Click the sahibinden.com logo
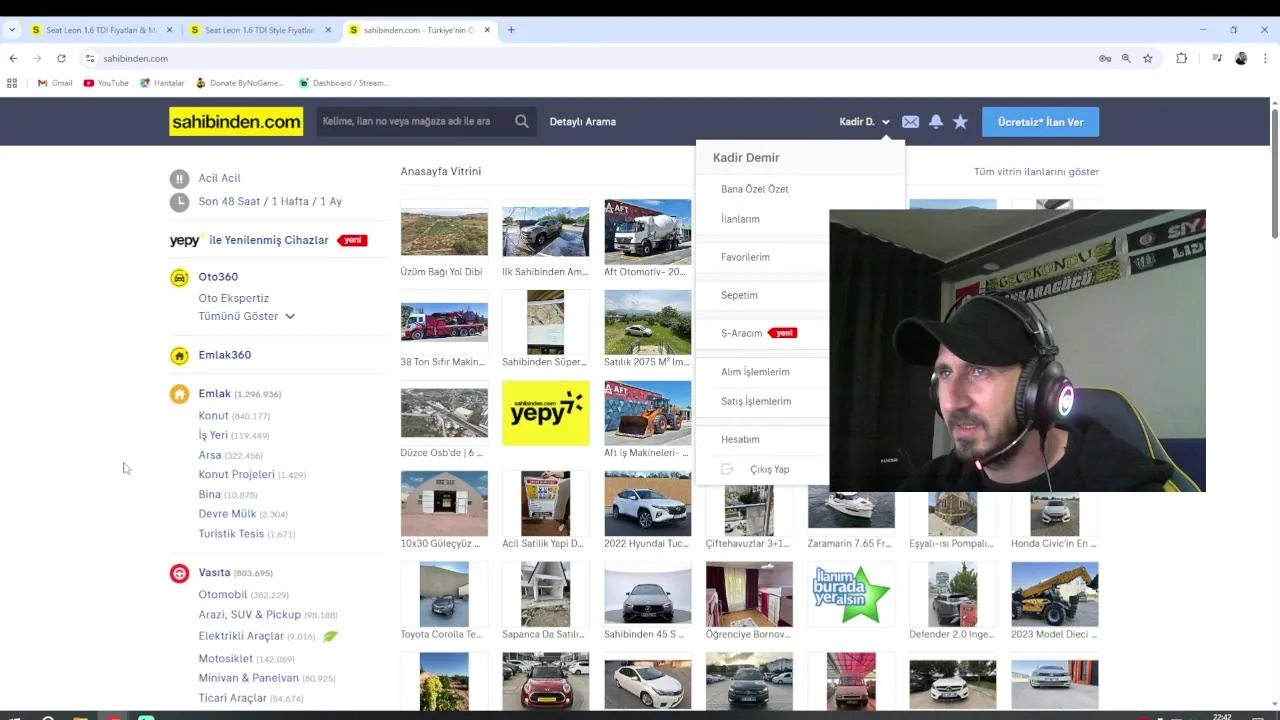 [236, 122]
